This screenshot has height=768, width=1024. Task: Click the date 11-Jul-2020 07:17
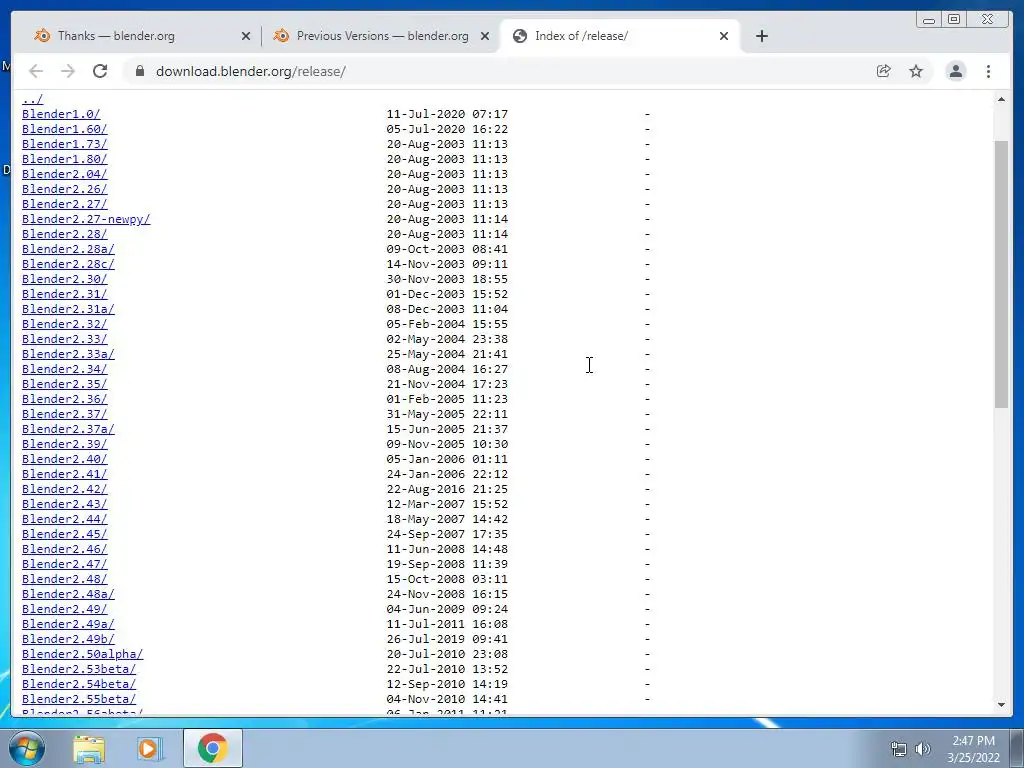coord(447,114)
